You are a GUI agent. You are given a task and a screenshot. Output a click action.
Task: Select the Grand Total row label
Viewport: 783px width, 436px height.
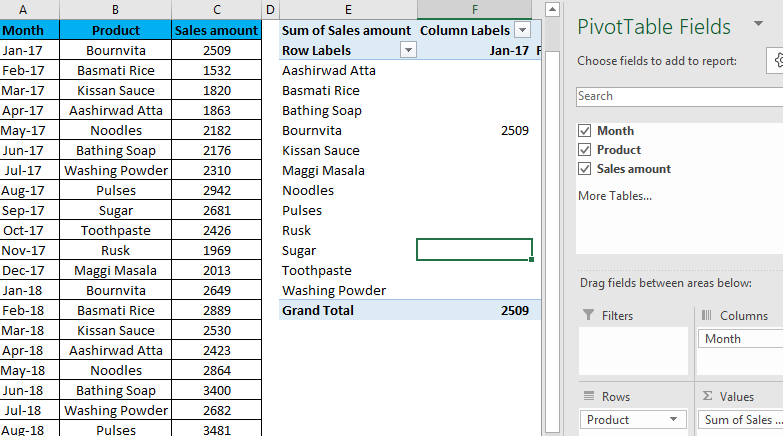[x=318, y=311]
